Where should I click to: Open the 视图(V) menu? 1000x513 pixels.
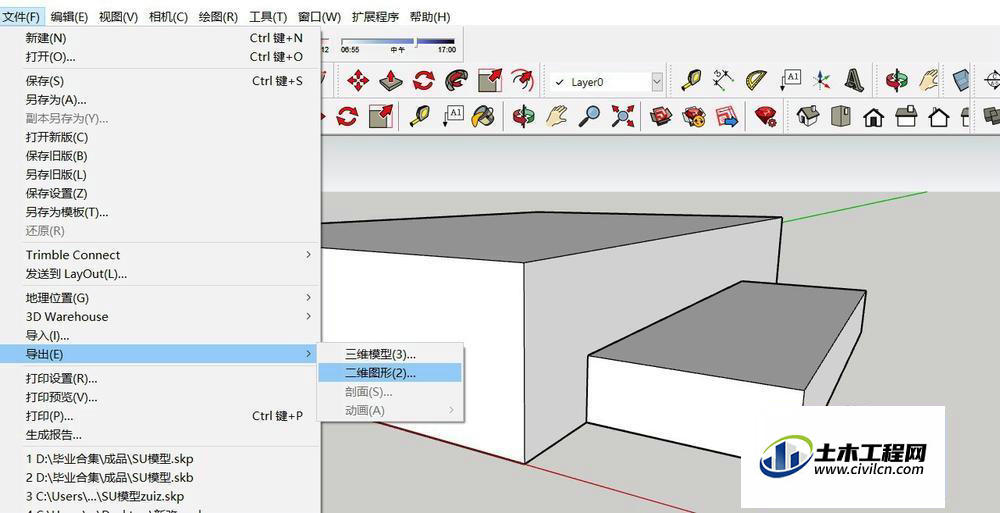click(x=119, y=17)
